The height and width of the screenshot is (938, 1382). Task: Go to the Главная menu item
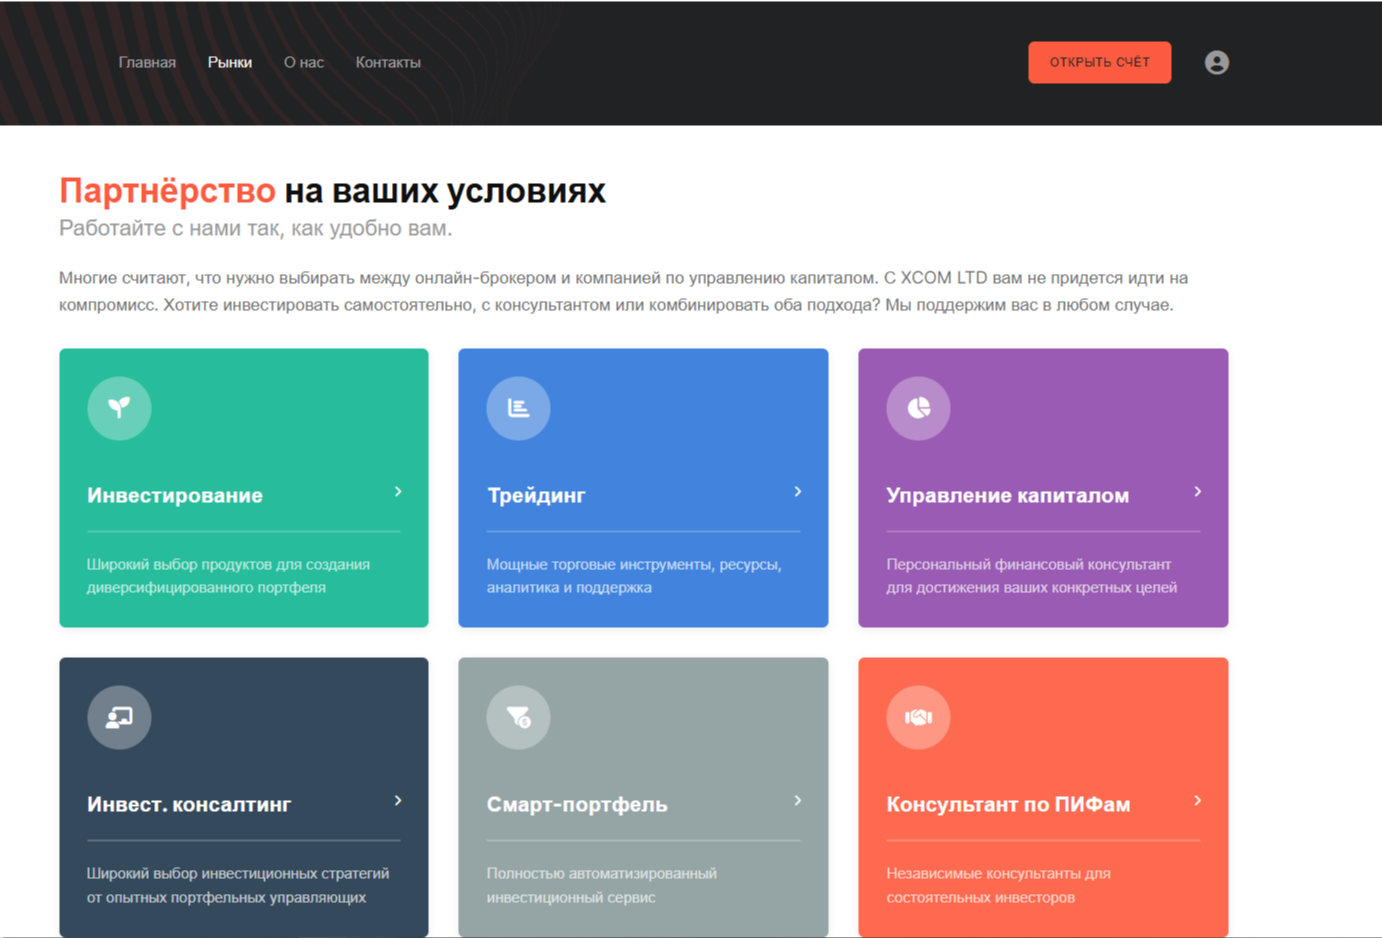tap(147, 63)
